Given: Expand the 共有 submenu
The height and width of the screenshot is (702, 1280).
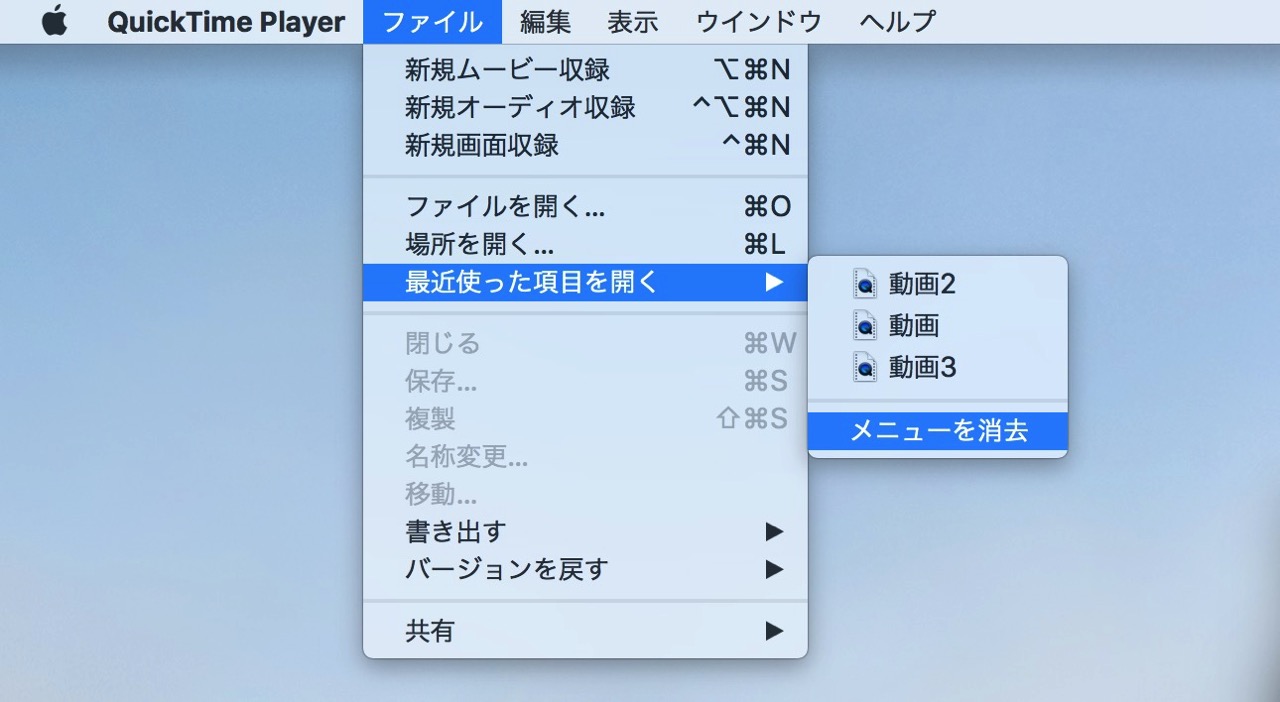Looking at the screenshot, I should [585, 631].
